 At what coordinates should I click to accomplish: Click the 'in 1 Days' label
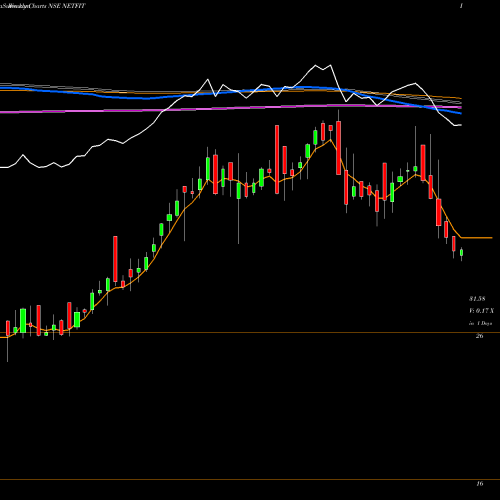tap(480, 323)
